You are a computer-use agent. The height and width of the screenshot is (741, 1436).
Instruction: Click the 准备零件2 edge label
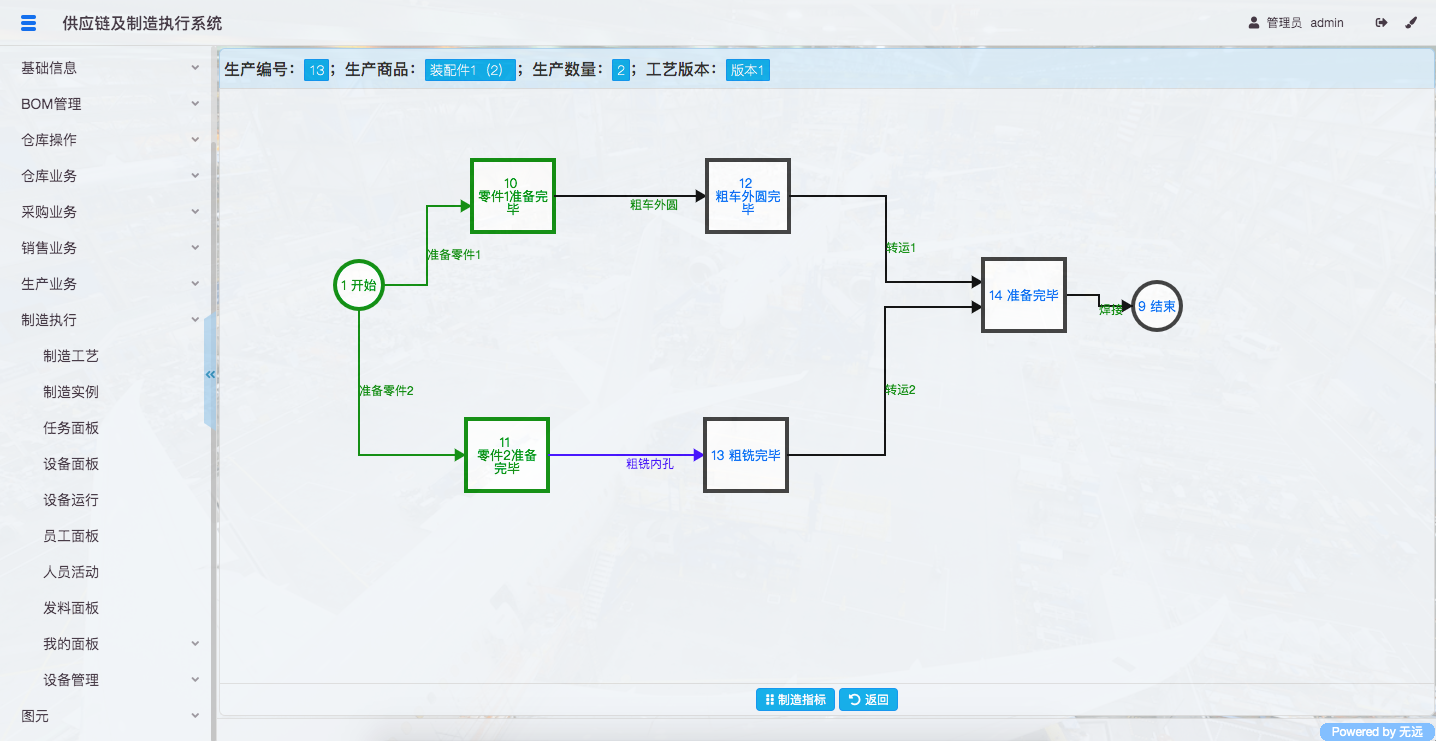point(386,391)
